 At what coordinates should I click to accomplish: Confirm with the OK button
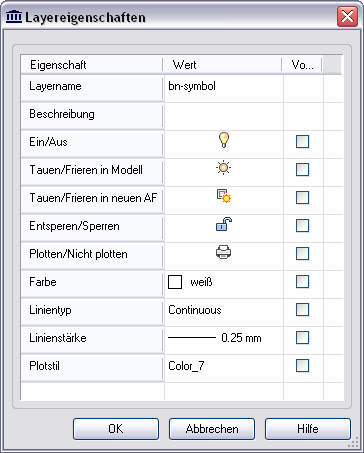pos(116,429)
